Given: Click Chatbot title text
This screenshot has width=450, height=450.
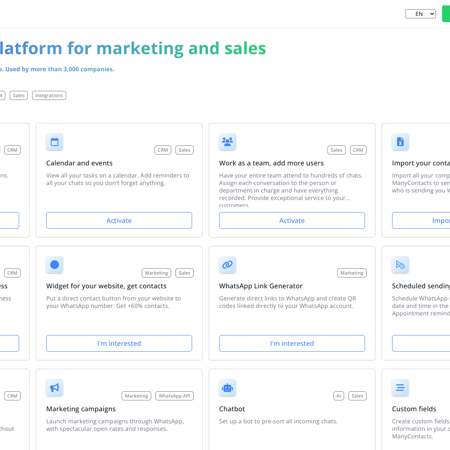Looking at the screenshot, I should tap(232, 409).
